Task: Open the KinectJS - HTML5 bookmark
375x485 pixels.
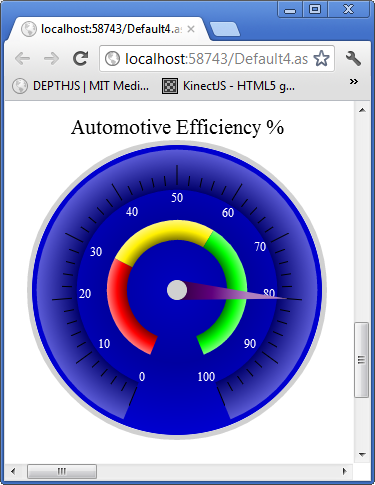Action: (228, 86)
